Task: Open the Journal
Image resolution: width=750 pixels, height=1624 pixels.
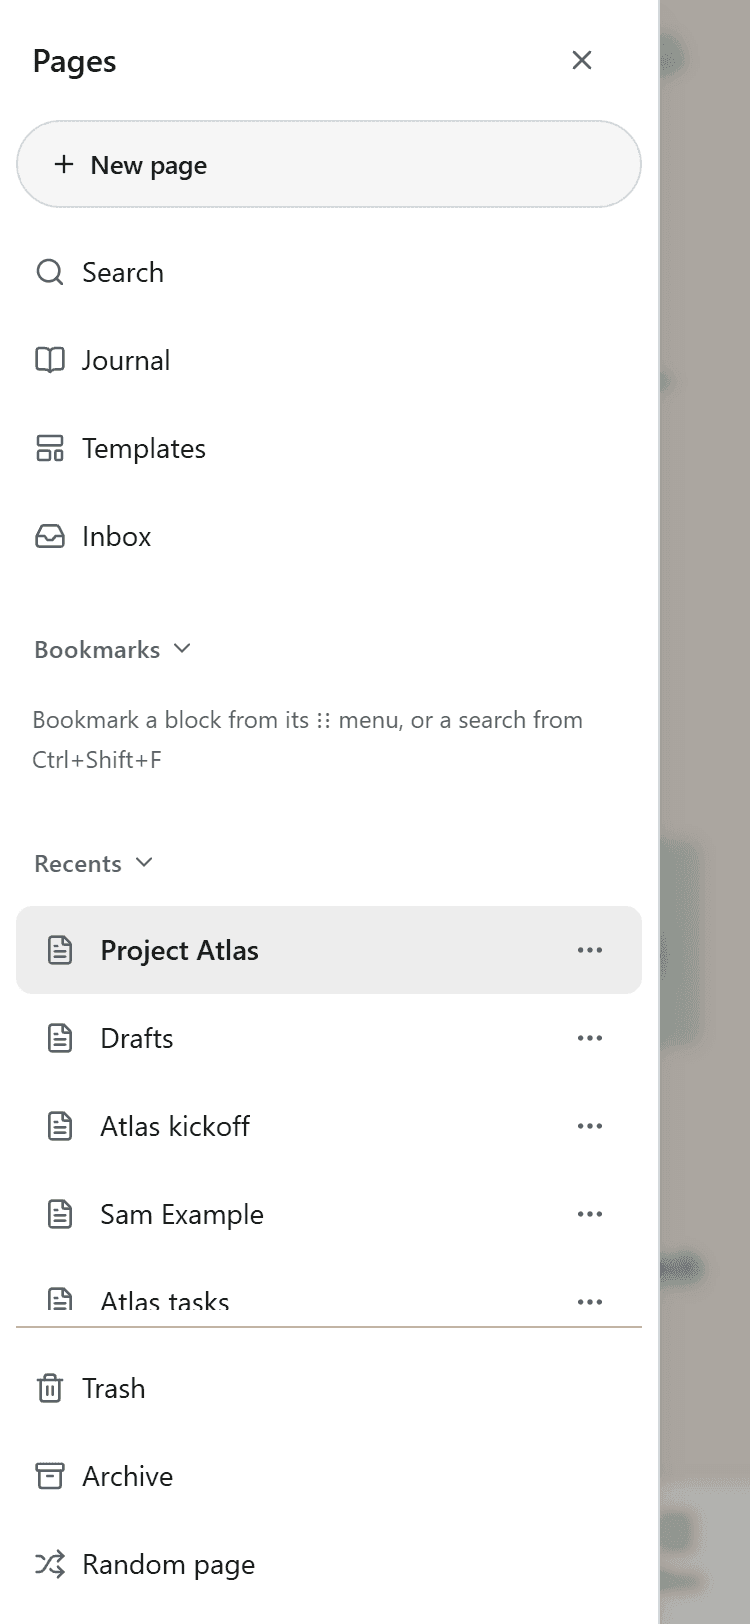Action: tap(329, 360)
